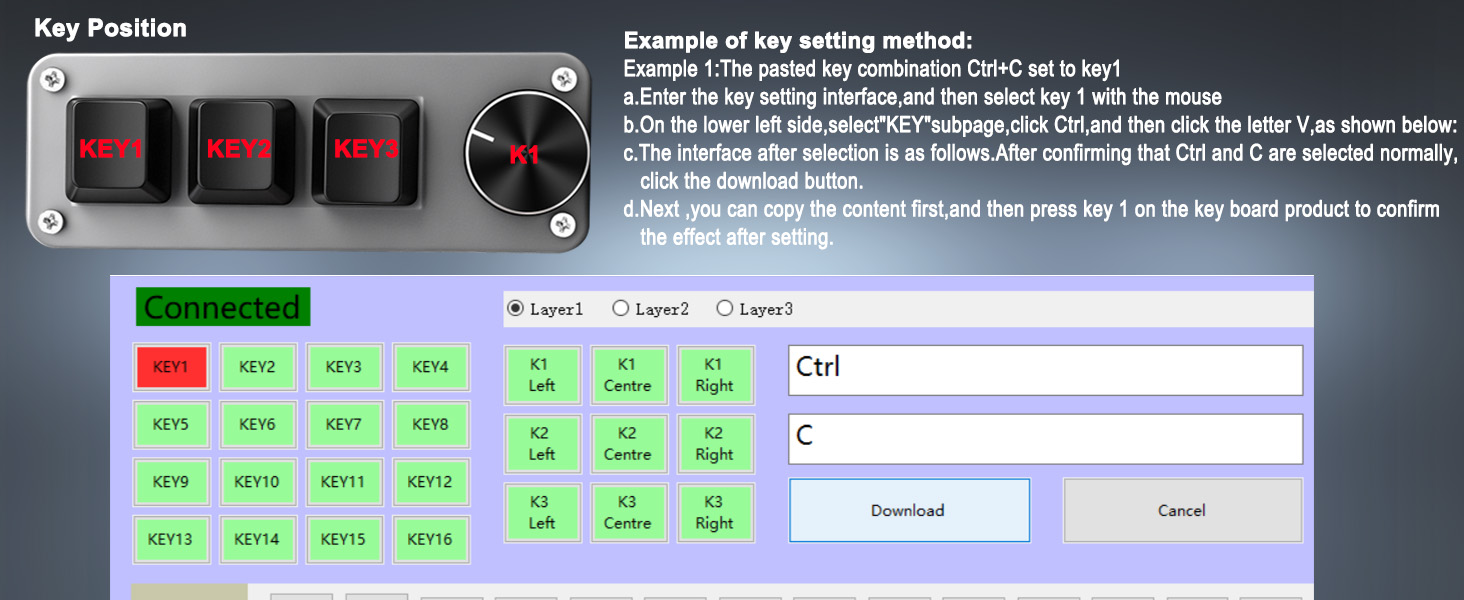Image resolution: width=1464 pixels, height=600 pixels.
Task: Choose the K2 Left knob action
Action: point(542,444)
